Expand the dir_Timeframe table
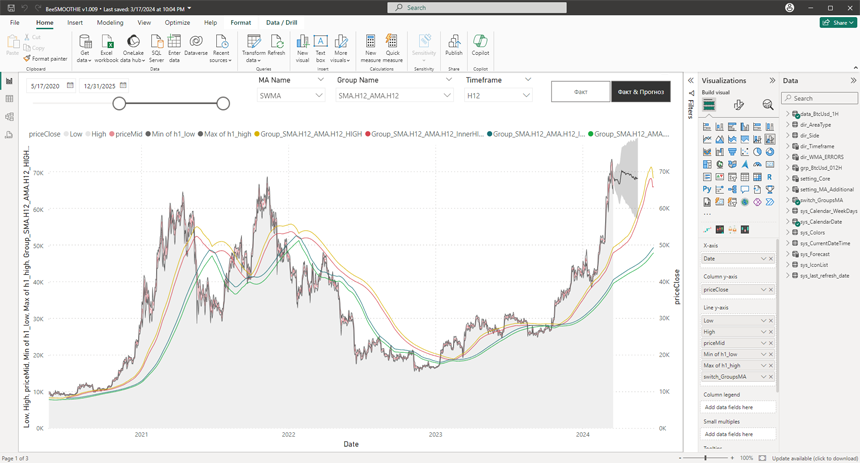The height and width of the screenshot is (463, 860). click(x=788, y=146)
